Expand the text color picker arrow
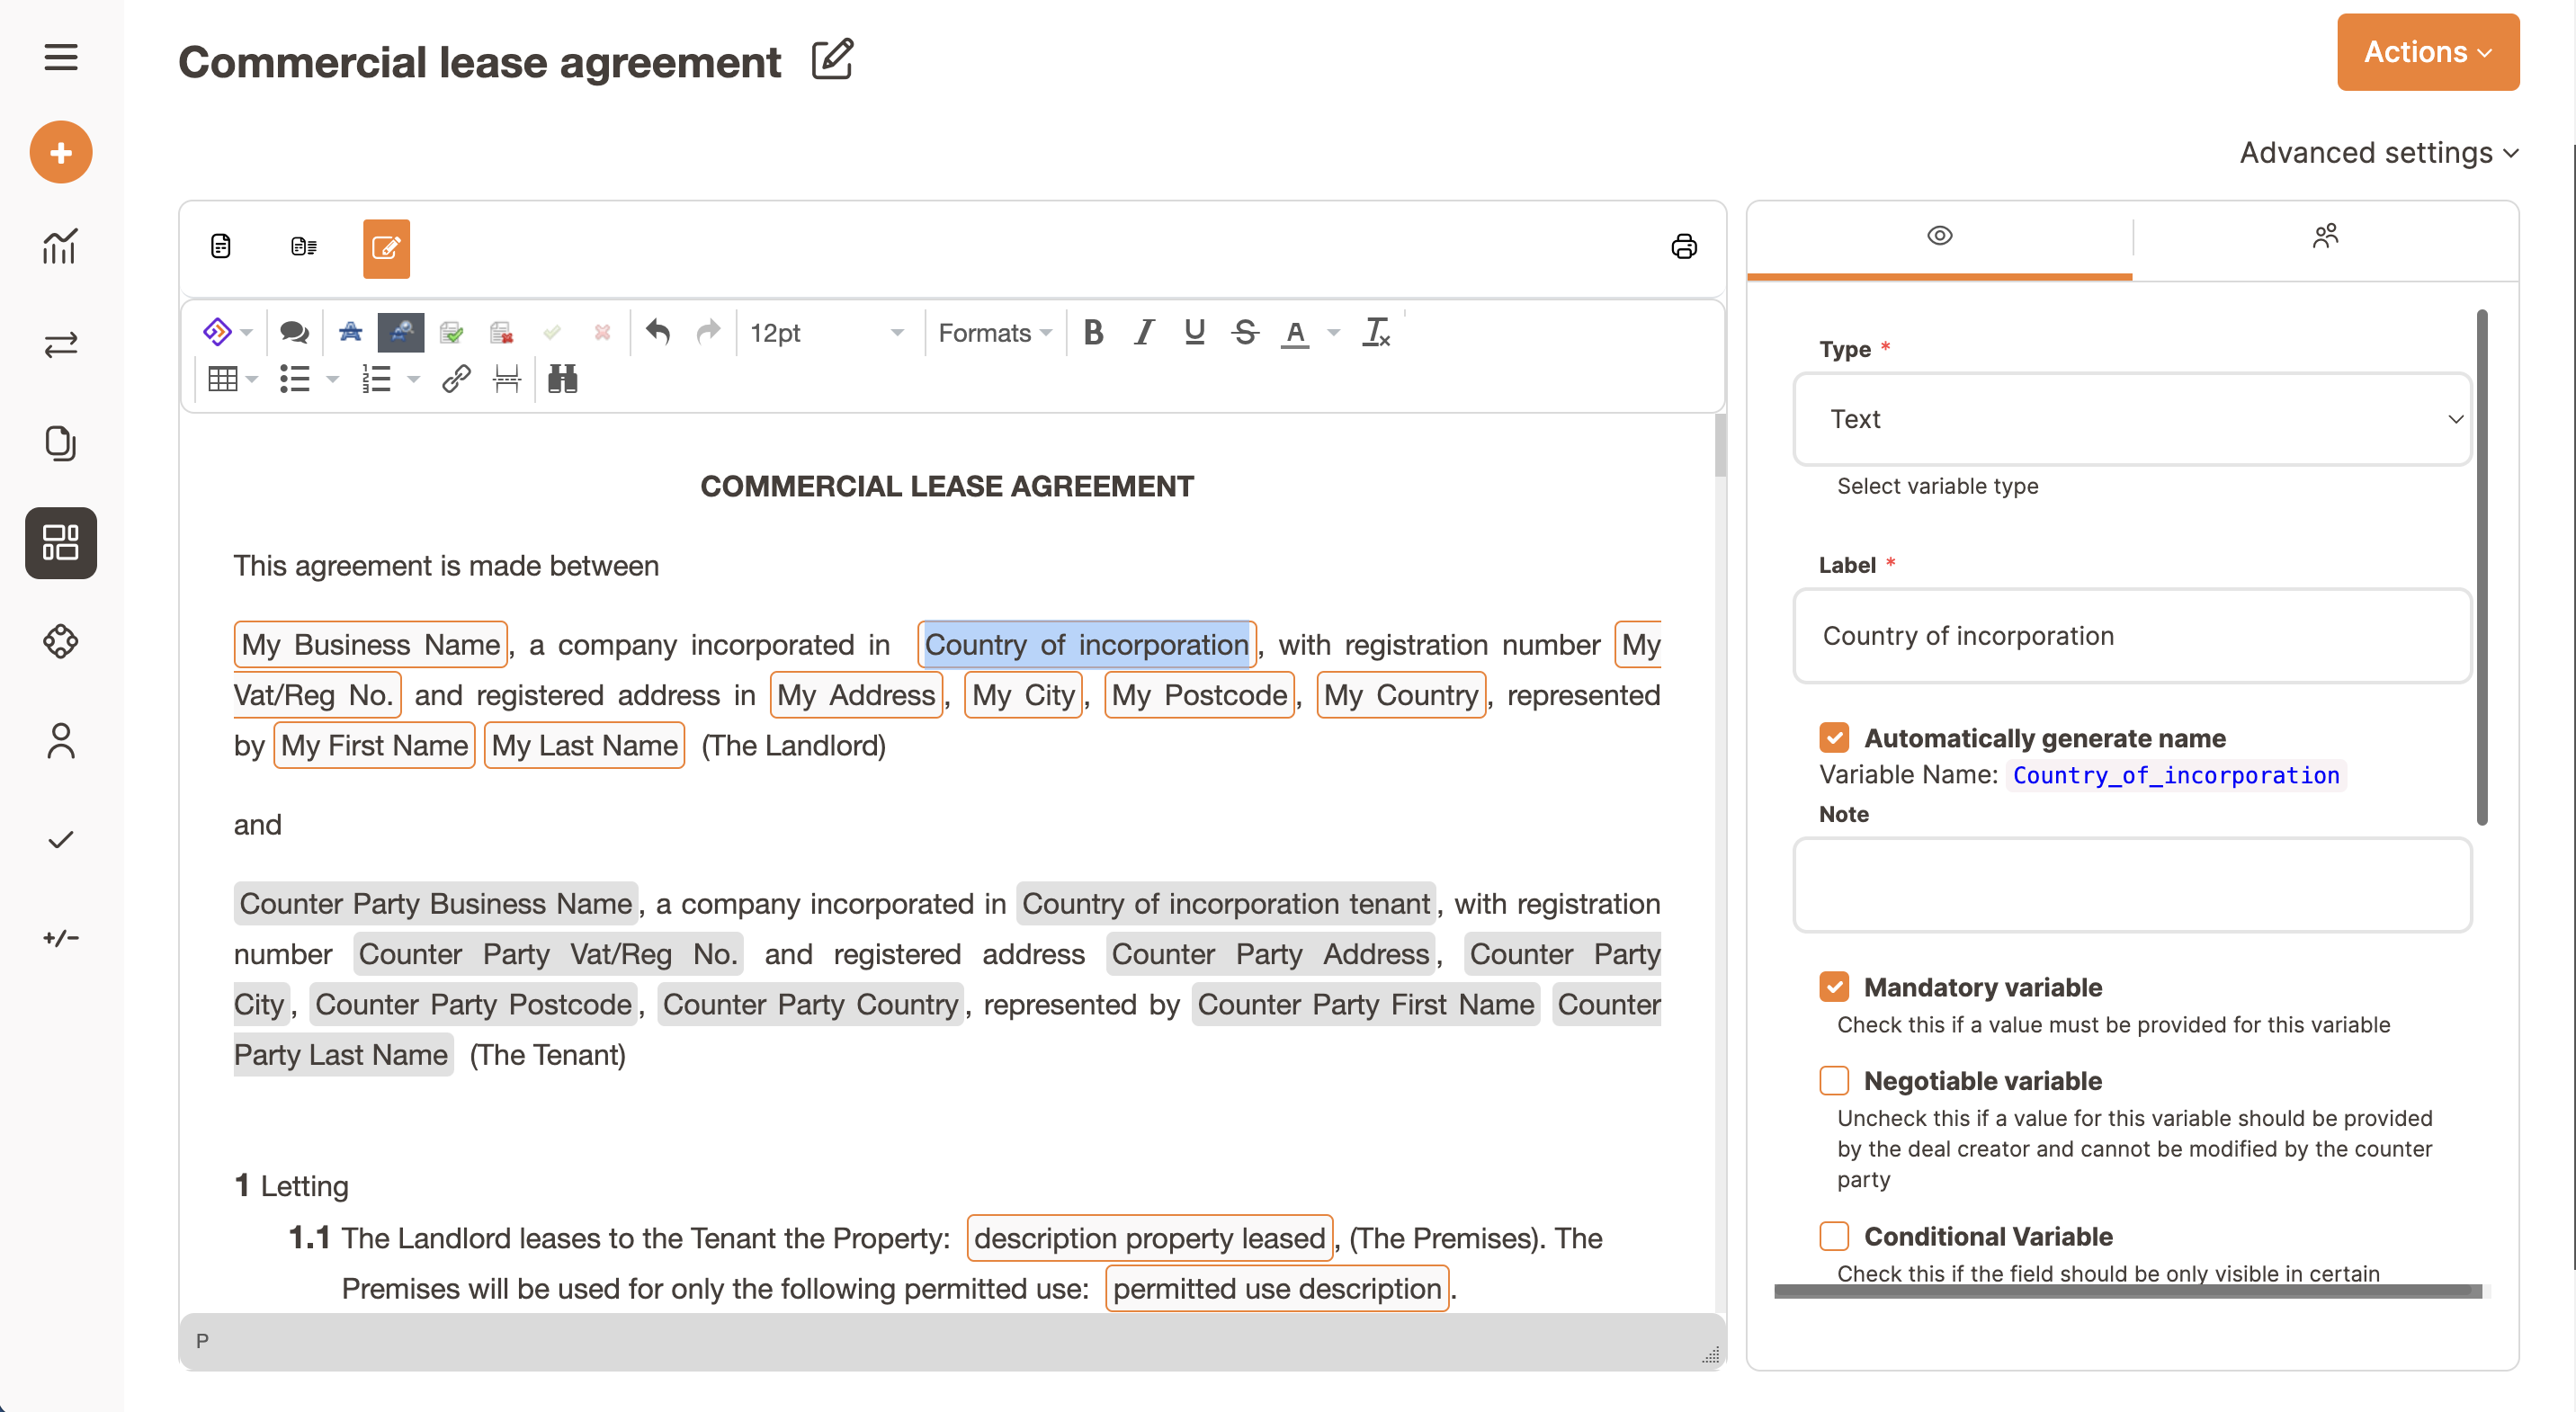Screen dimensions: 2576x1412 (1333, 332)
